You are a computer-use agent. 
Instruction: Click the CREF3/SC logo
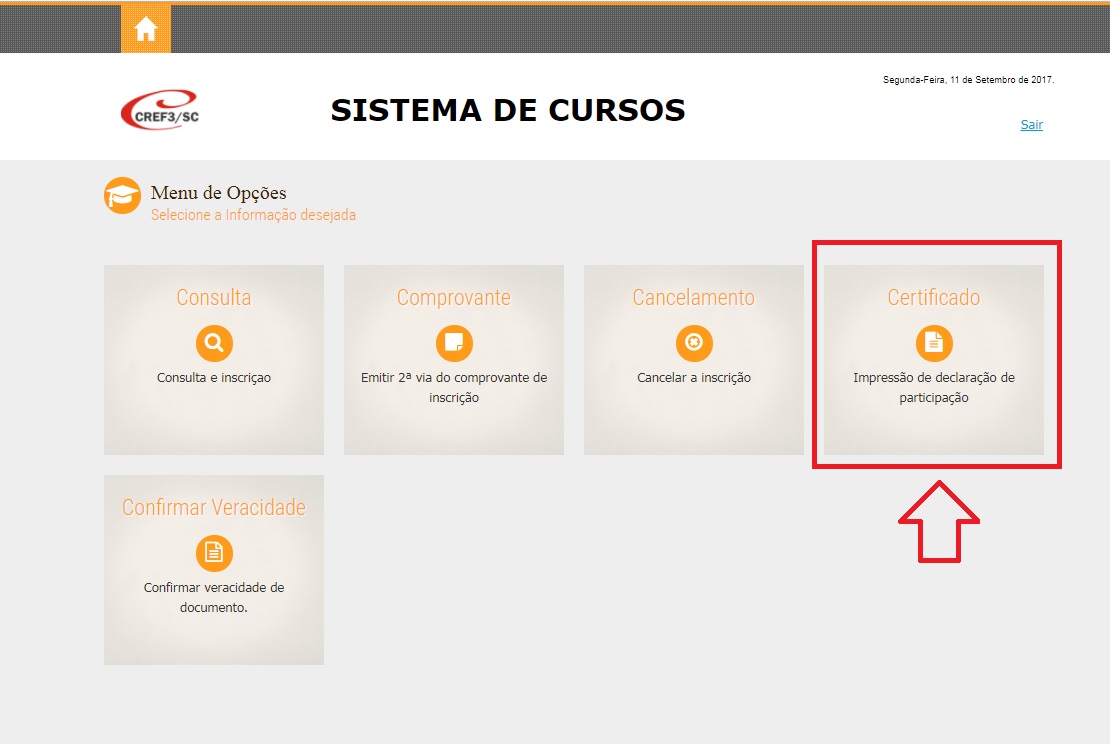point(159,110)
